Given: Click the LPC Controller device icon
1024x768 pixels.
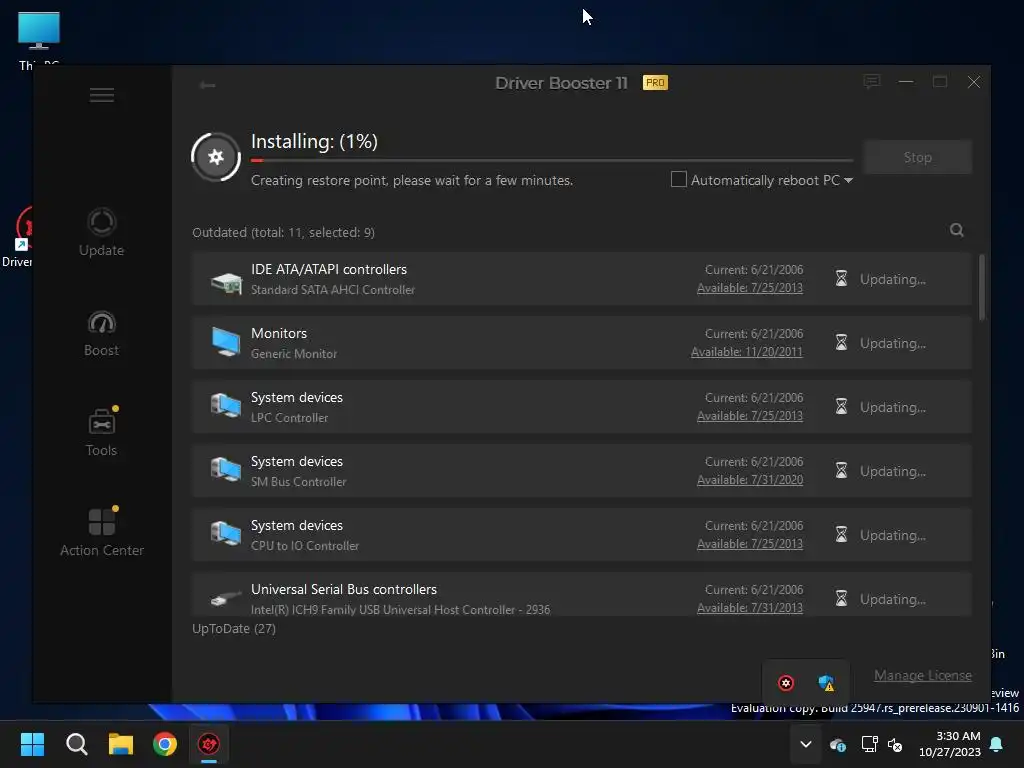Looking at the screenshot, I should tap(226, 405).
